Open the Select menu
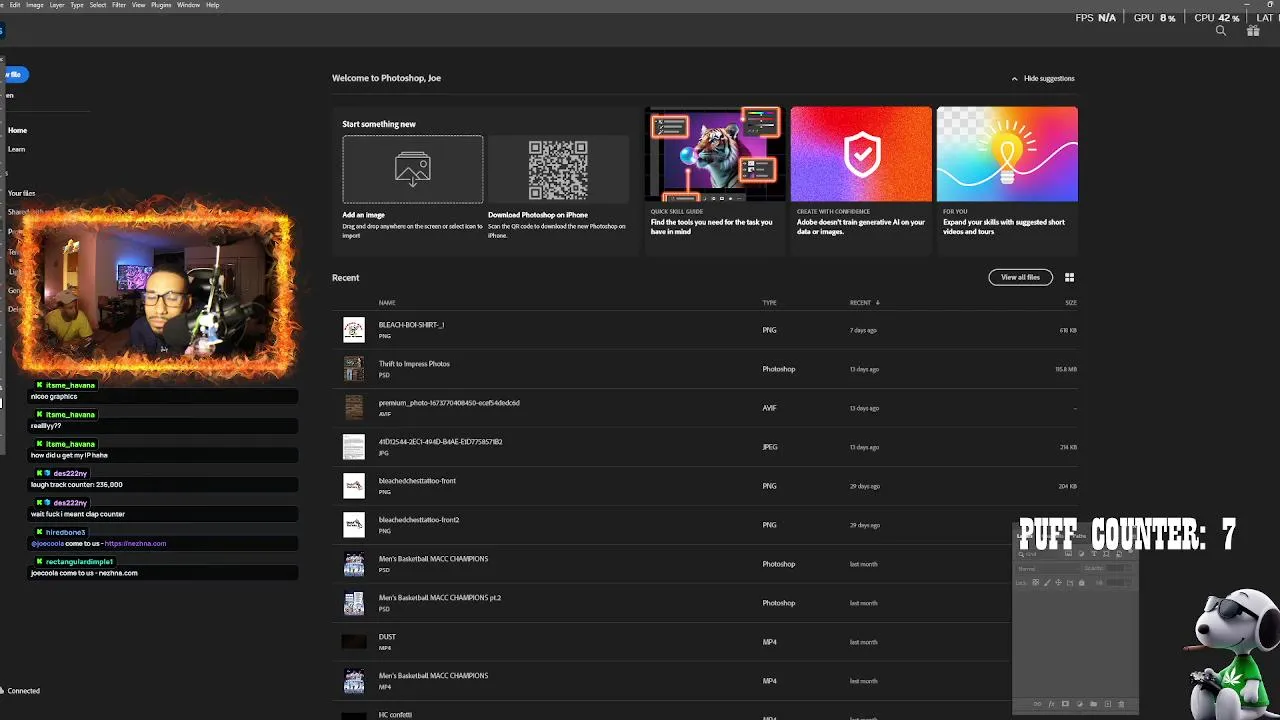Viewport: 1280px width, 720px height. (x=98, y=5)
